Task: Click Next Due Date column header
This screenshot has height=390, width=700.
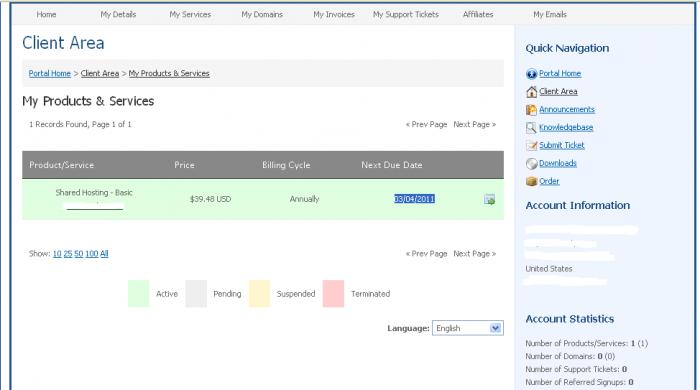Action: click(x=392, y=165)
